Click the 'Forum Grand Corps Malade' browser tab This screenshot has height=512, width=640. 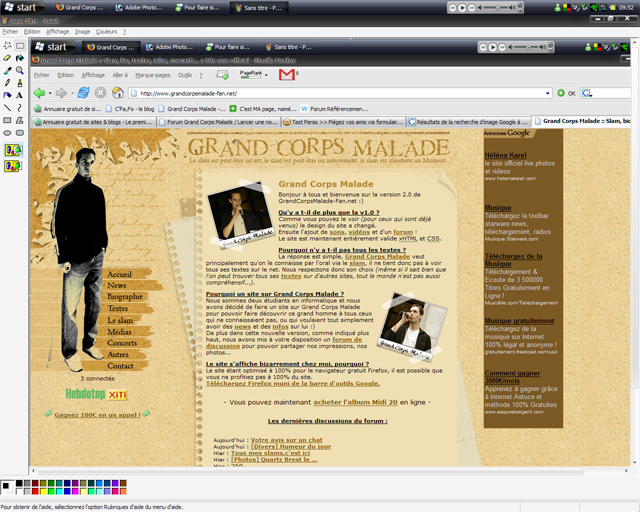pos(219,122)
